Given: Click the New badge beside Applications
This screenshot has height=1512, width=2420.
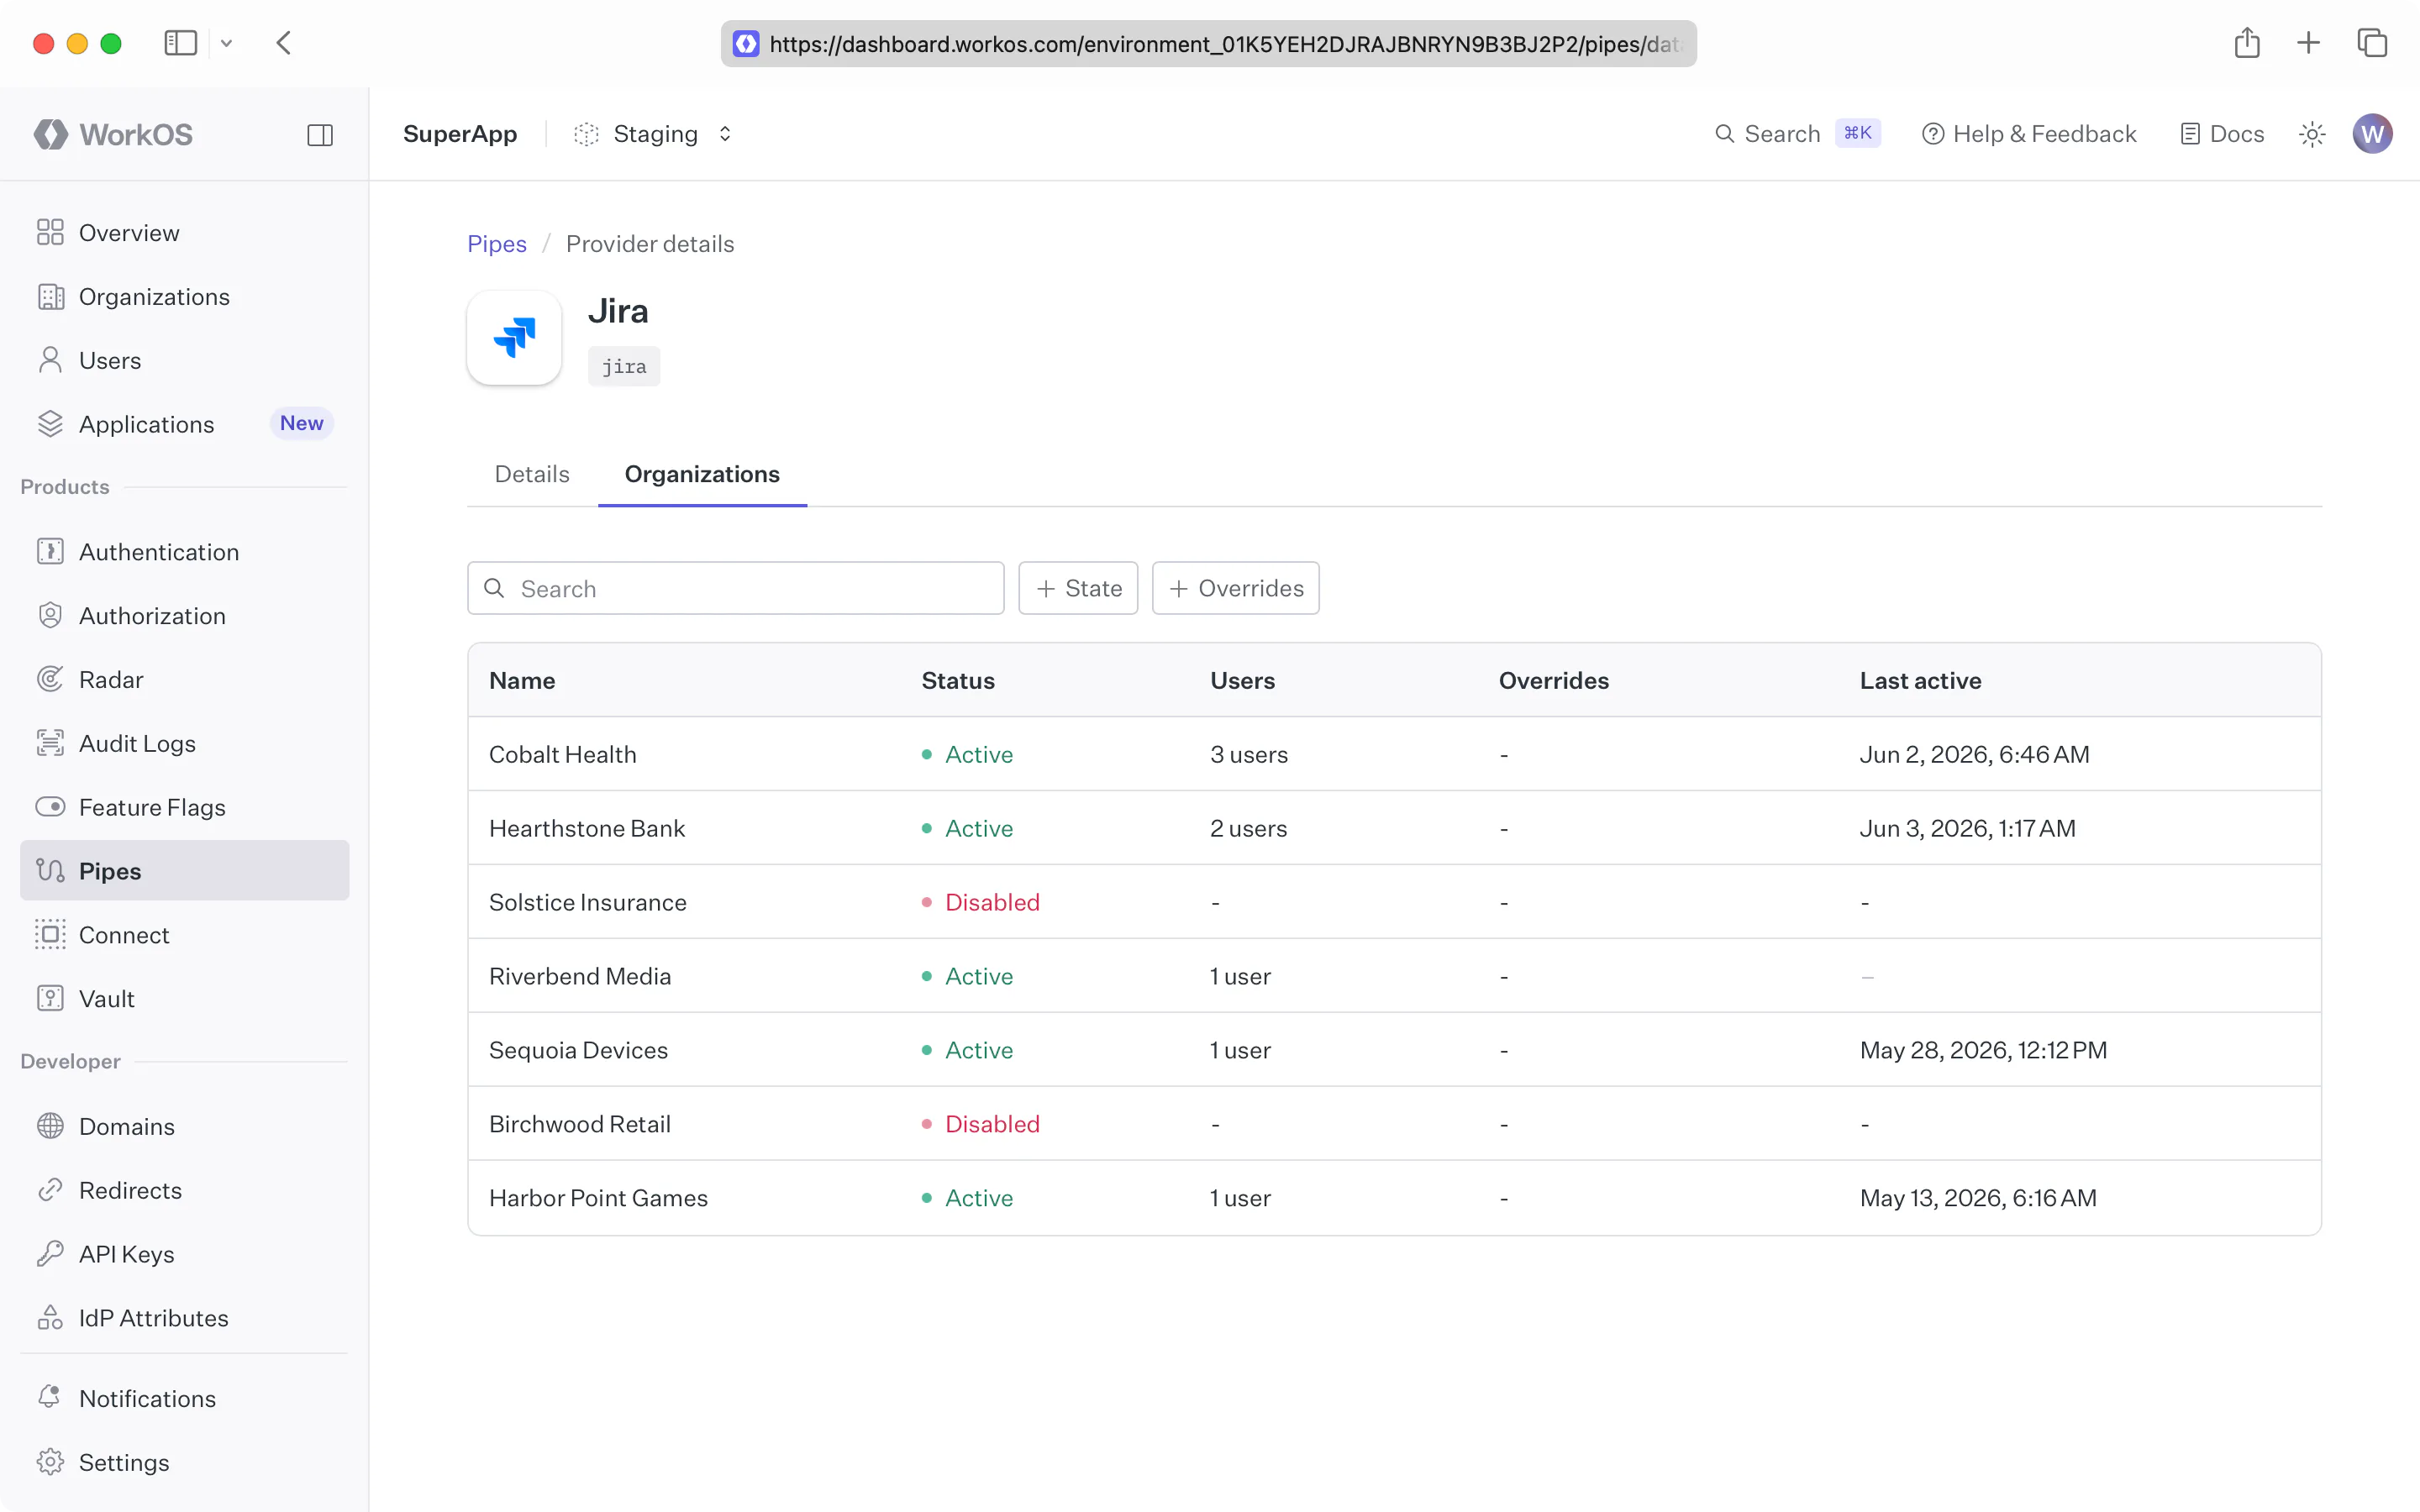Looking at the screenshot, I should (302, 423).
